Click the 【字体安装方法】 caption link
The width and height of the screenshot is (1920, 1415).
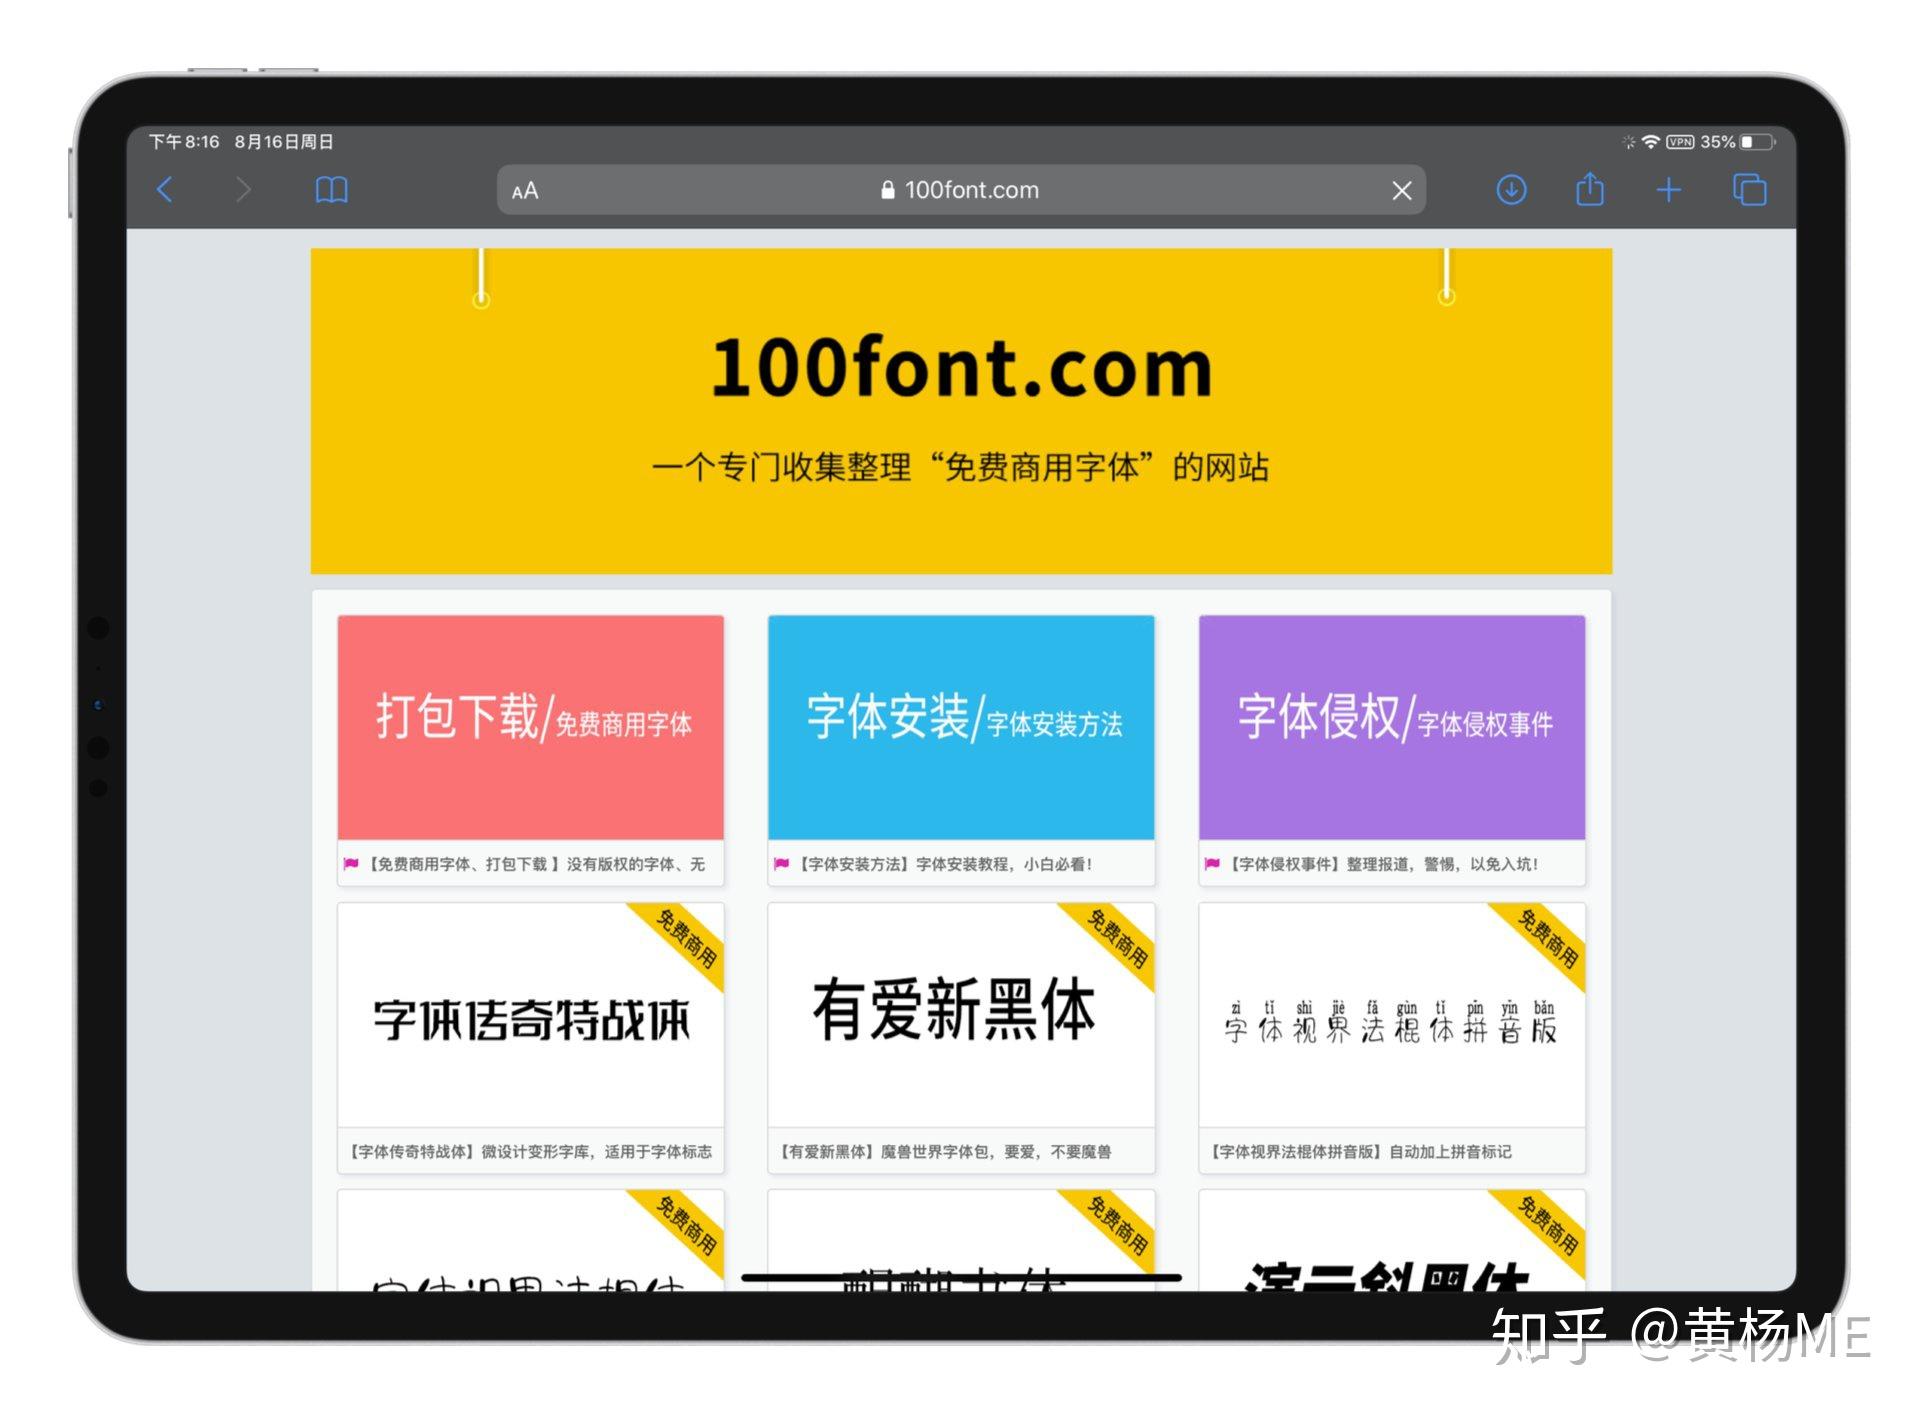pyautogui.click(x=945, y=864)
